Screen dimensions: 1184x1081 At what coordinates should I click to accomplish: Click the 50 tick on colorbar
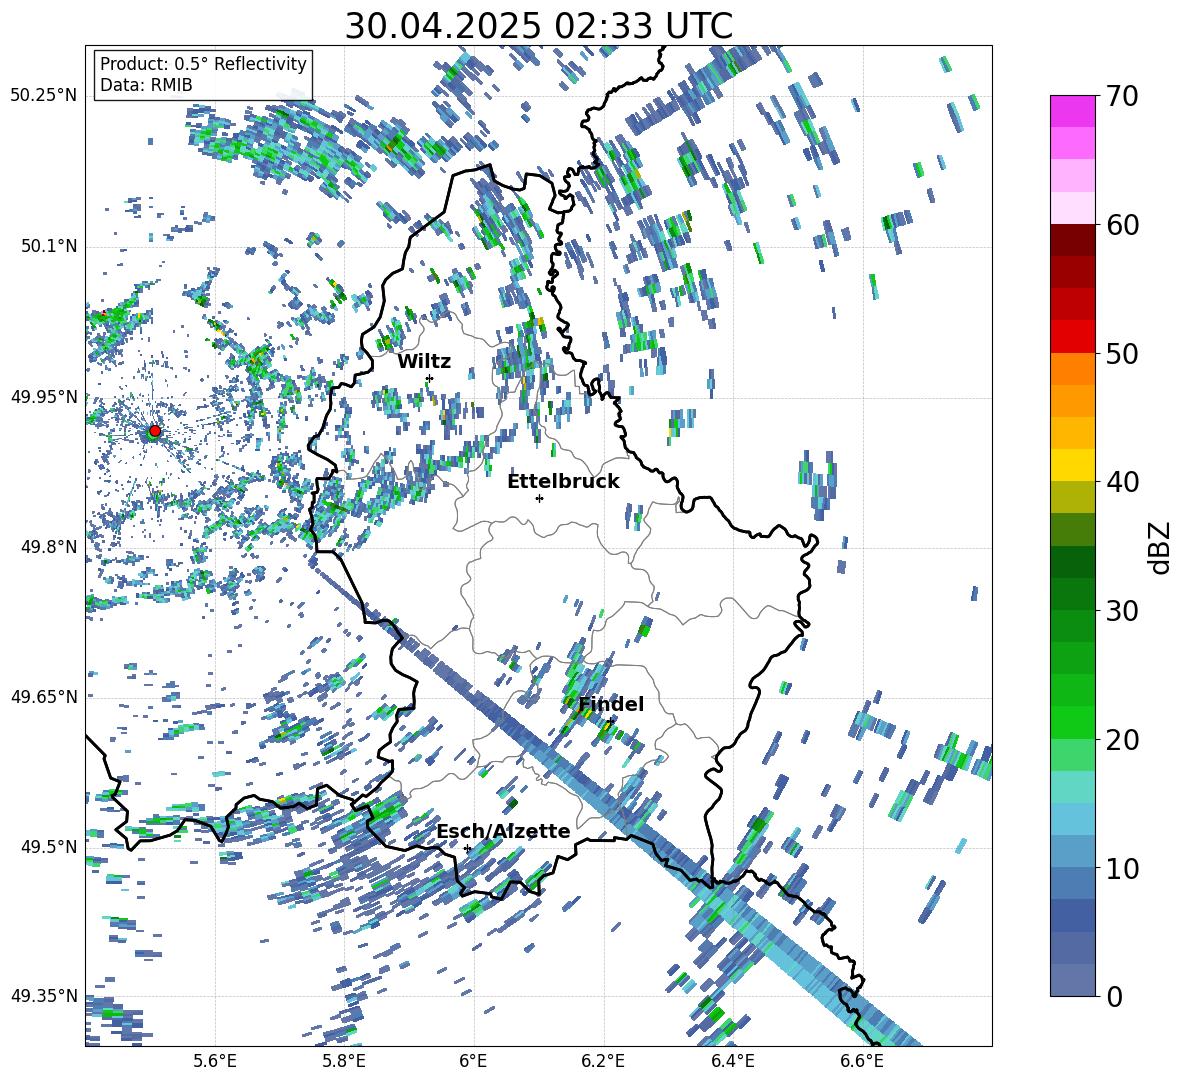(x=1122, y=354)
